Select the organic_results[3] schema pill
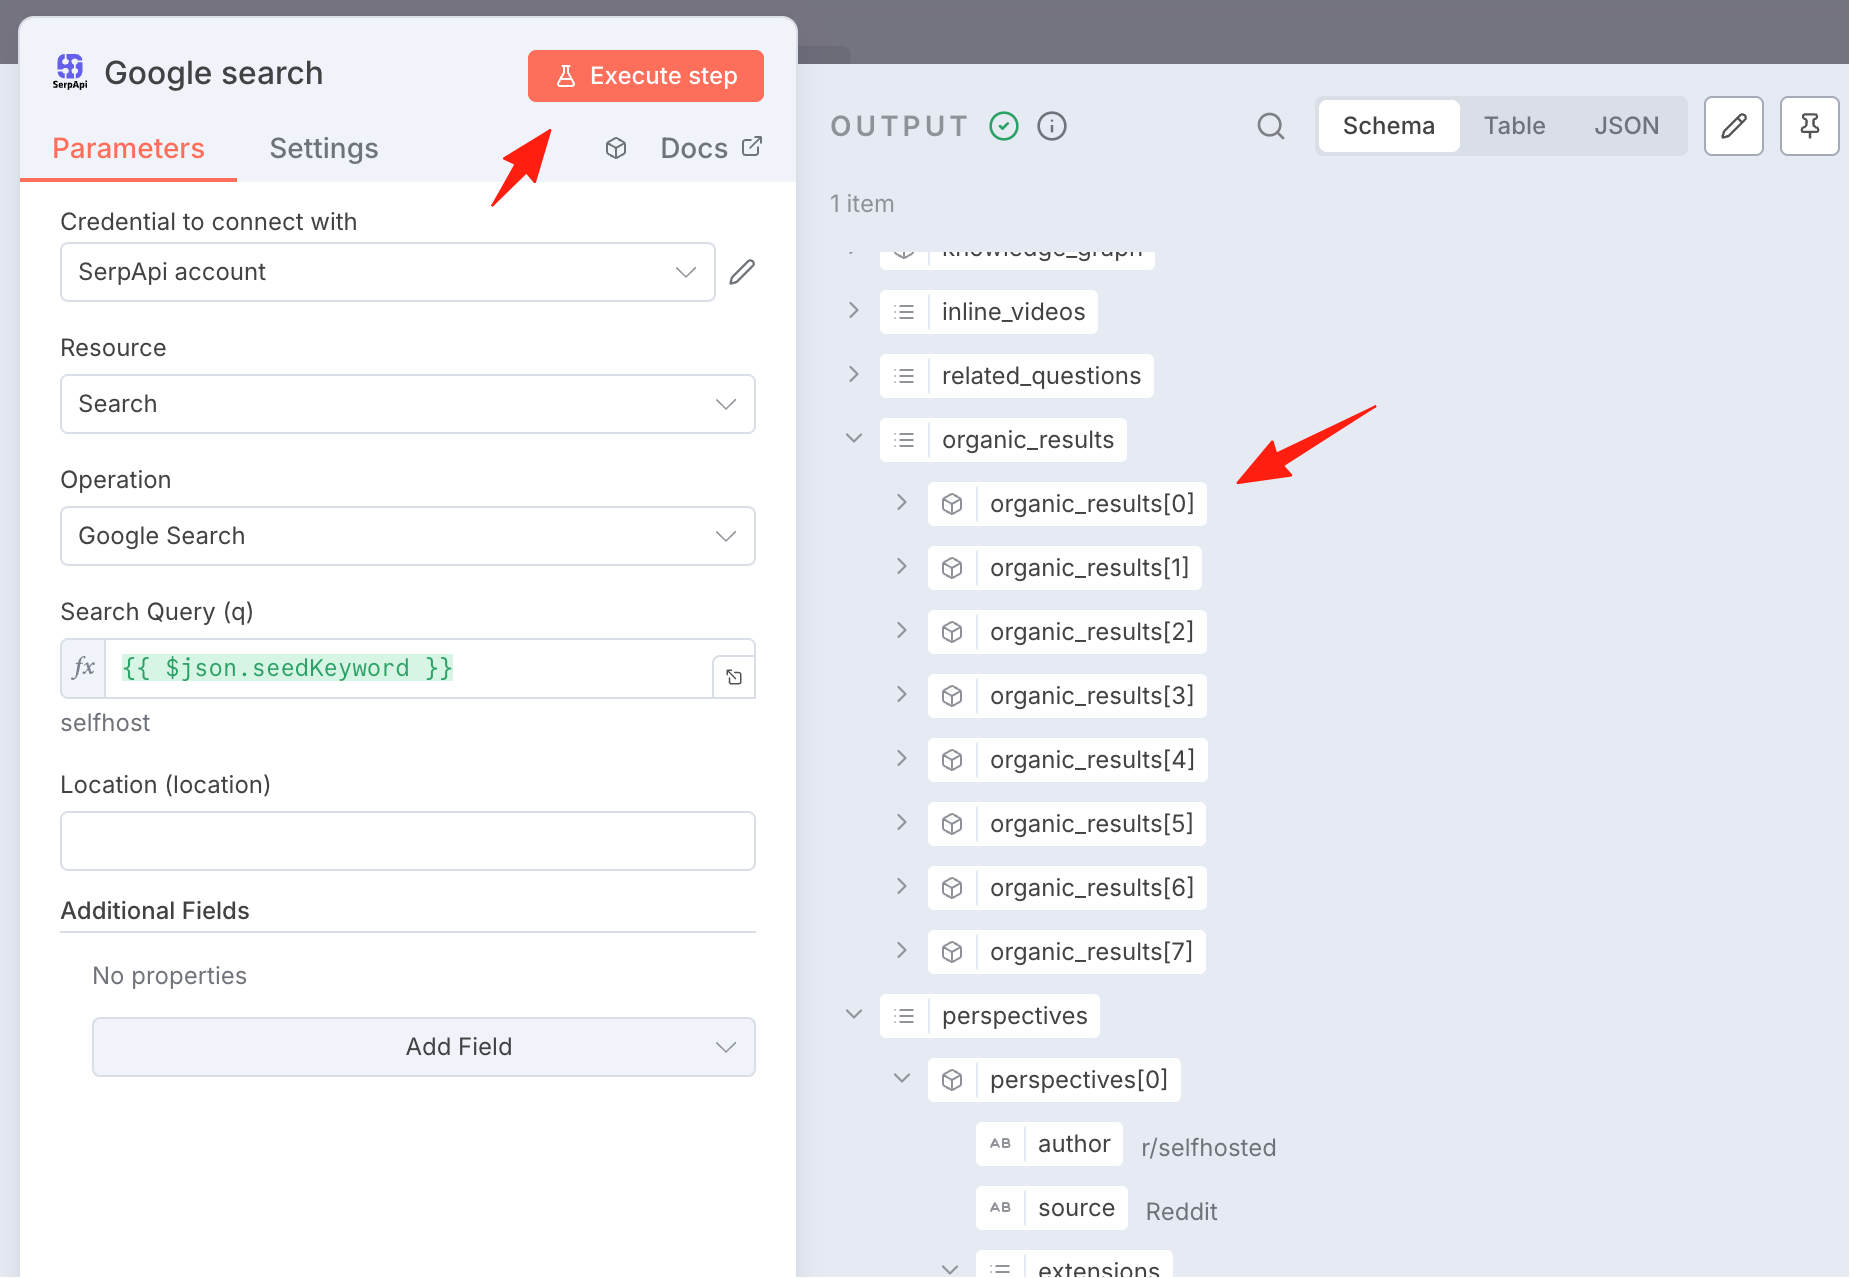Image resolution: width=1850 pixels, height=1278 pixels. pyautogui.click(x=1067, y=696)
